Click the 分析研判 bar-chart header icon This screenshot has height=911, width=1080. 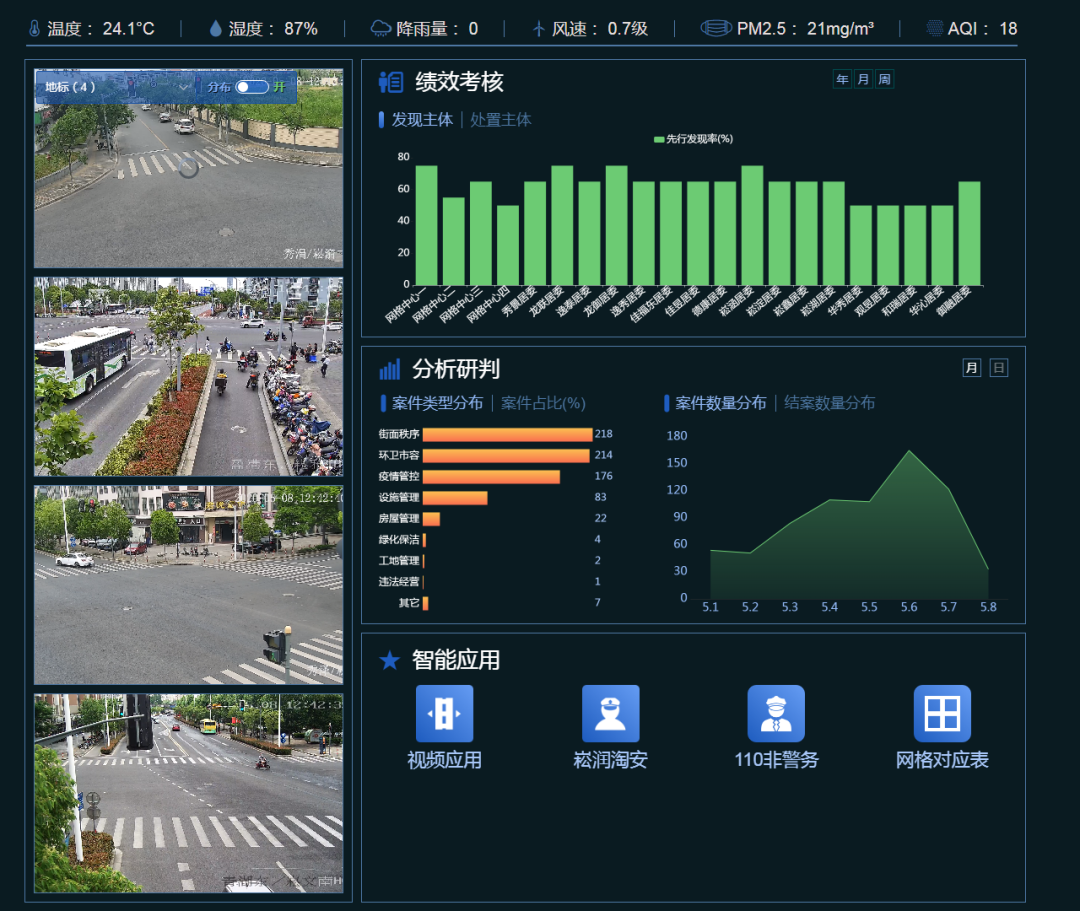[390, 369]
